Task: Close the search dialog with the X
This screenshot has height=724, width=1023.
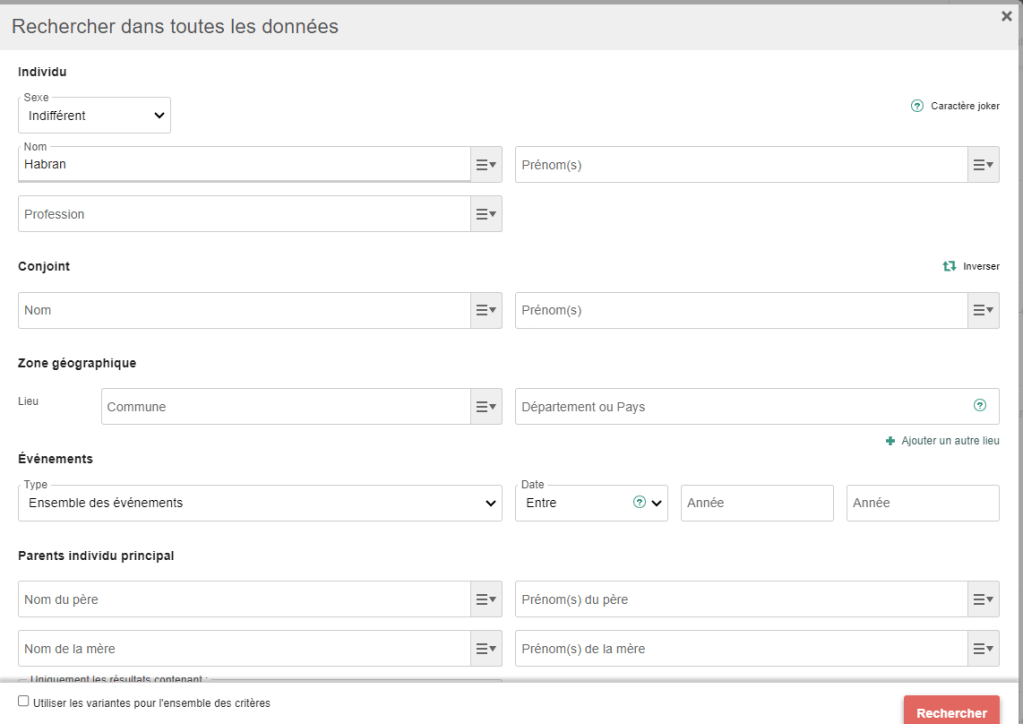Action: point(1006,17)
